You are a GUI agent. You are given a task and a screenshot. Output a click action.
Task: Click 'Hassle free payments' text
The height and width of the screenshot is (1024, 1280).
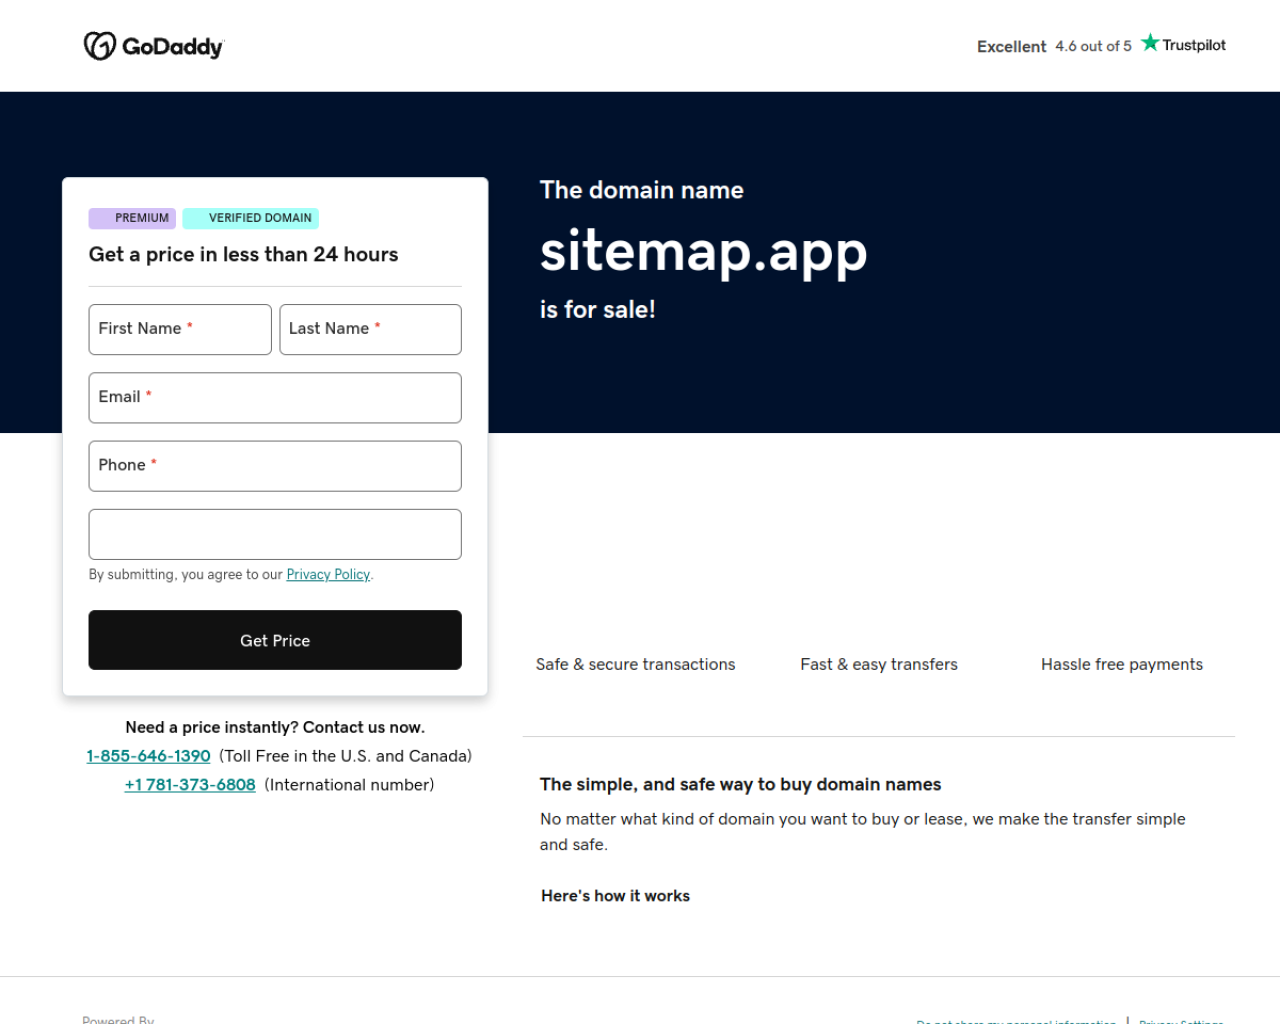pos(1122,664)
